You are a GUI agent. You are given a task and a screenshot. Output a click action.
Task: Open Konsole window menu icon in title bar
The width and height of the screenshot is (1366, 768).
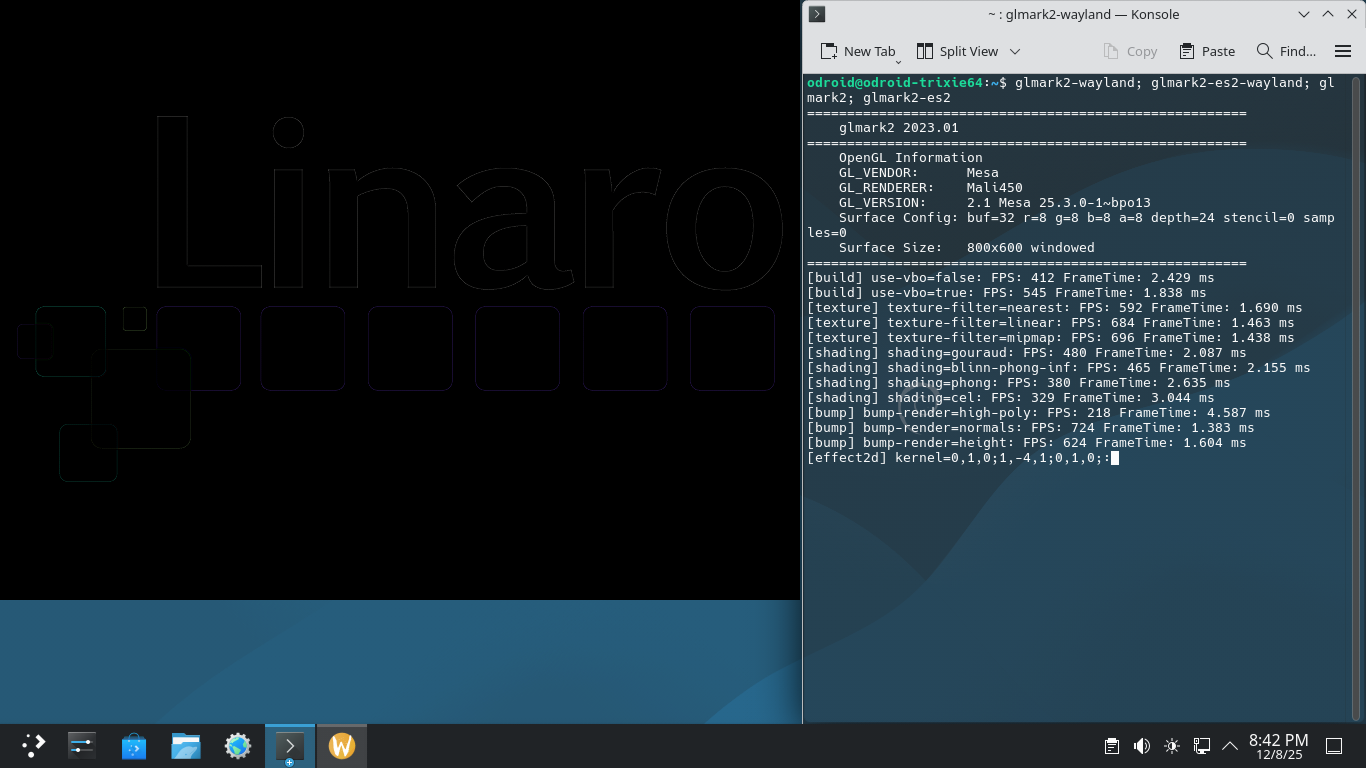(x=817, y=14)
